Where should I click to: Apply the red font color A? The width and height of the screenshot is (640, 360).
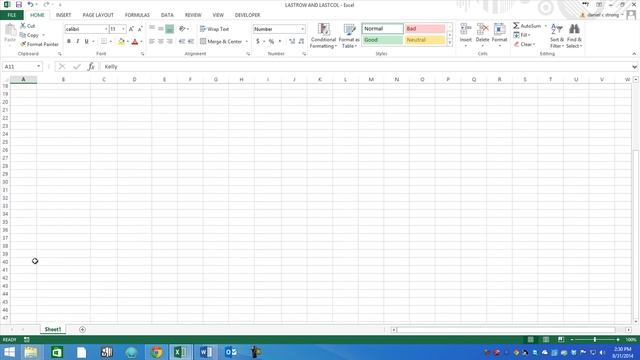point(135,41)
